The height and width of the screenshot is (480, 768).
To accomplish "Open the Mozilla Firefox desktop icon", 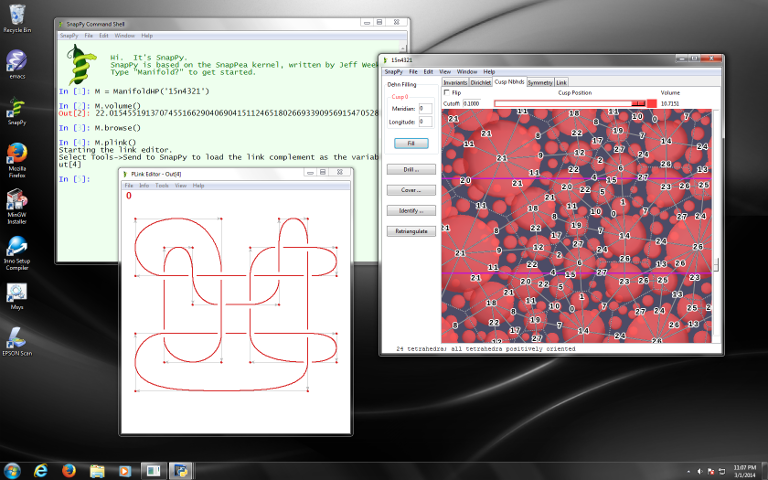I will (x=17, y=159).
